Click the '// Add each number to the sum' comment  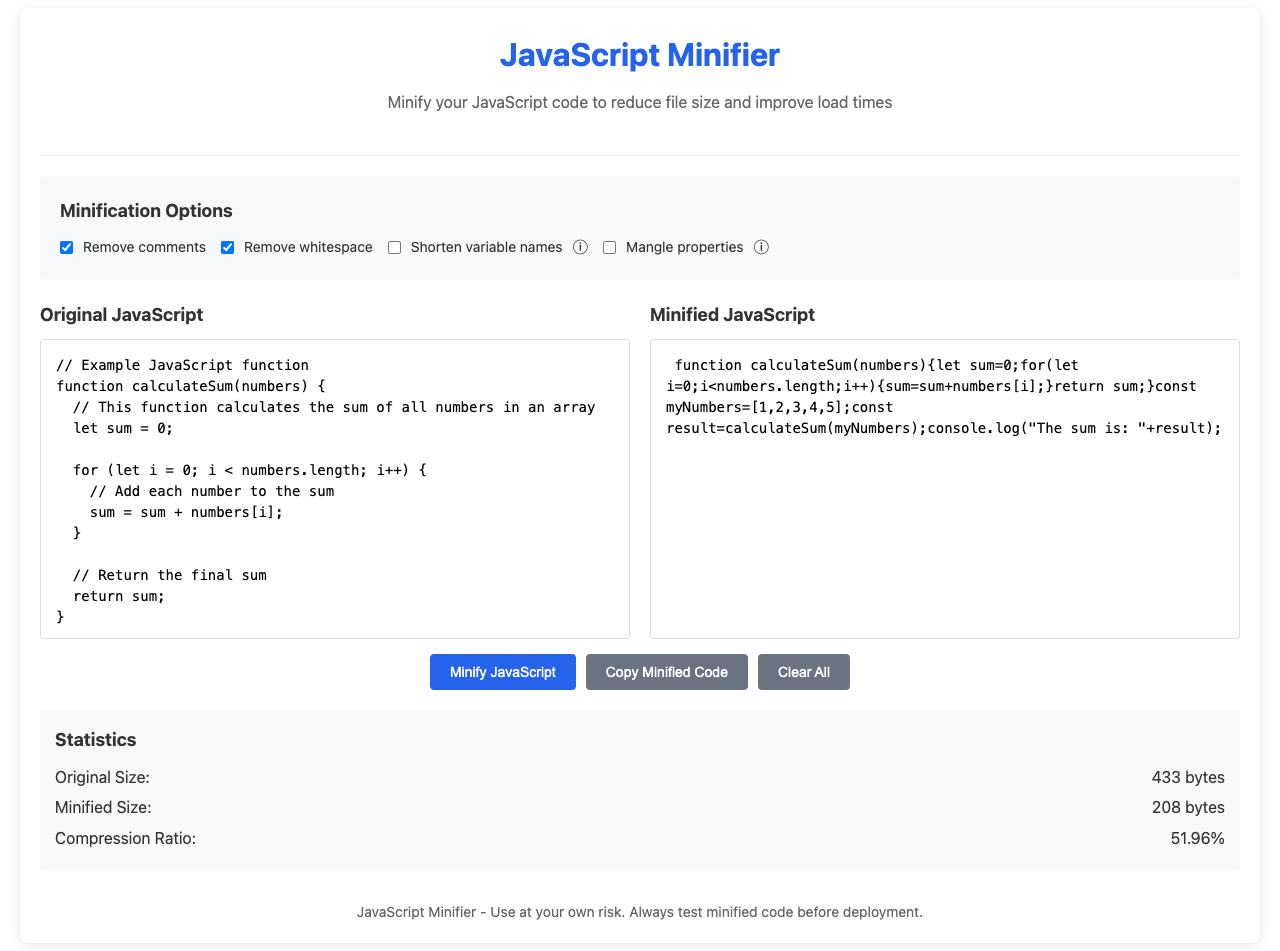tap(212, 491)
